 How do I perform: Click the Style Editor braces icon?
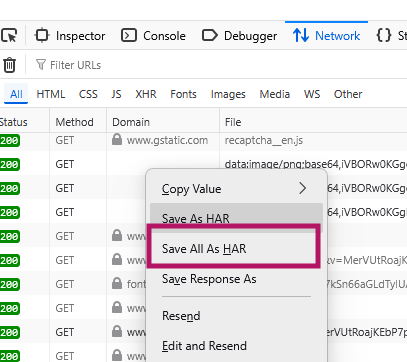(384, 35)
